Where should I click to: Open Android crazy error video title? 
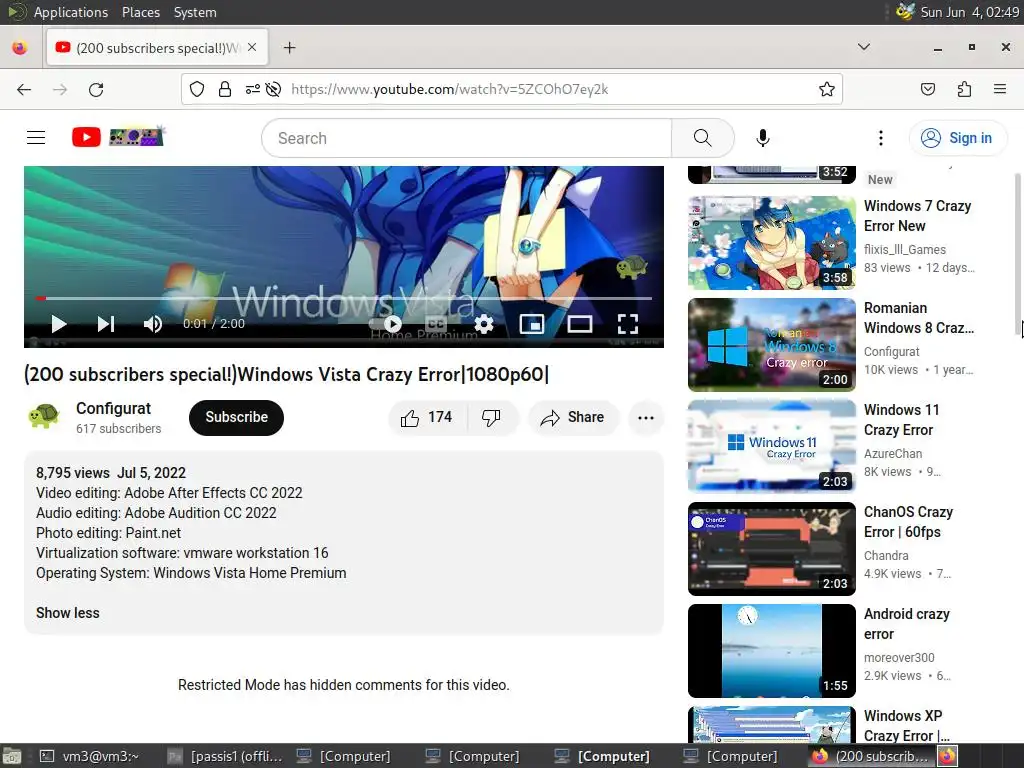tap(906, 624)
